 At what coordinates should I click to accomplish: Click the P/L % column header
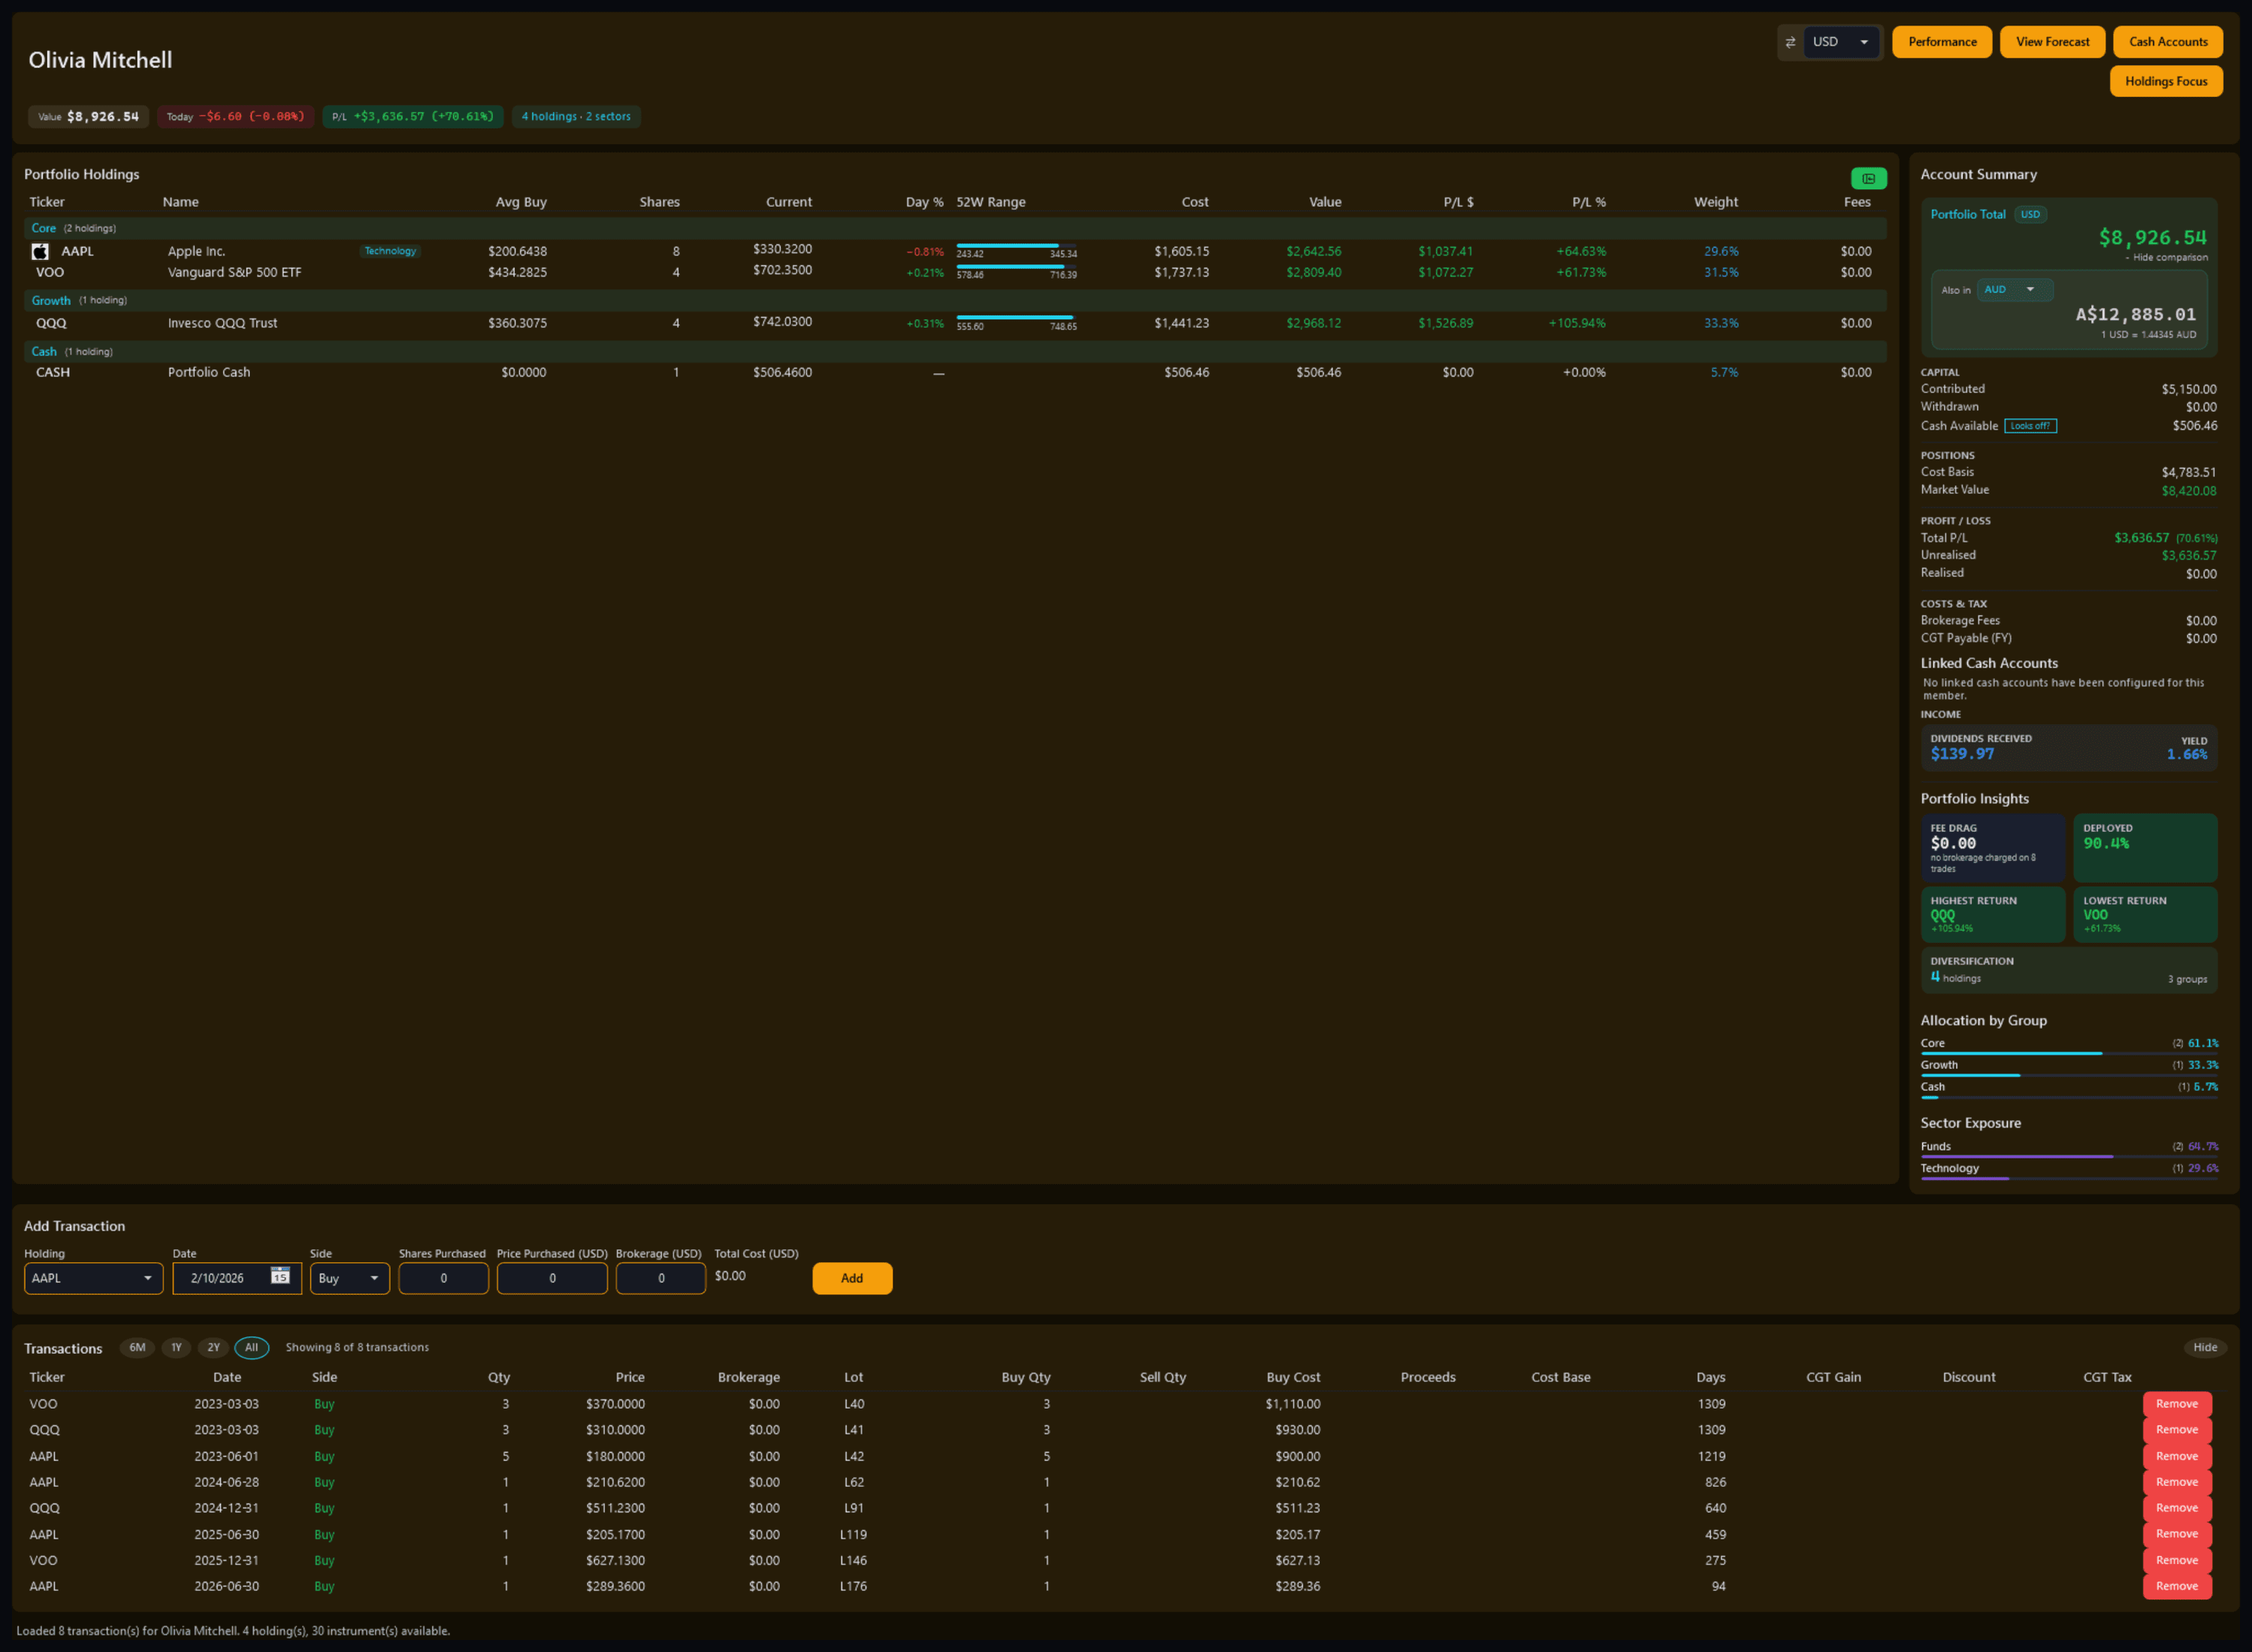[x=1588, y=202]
